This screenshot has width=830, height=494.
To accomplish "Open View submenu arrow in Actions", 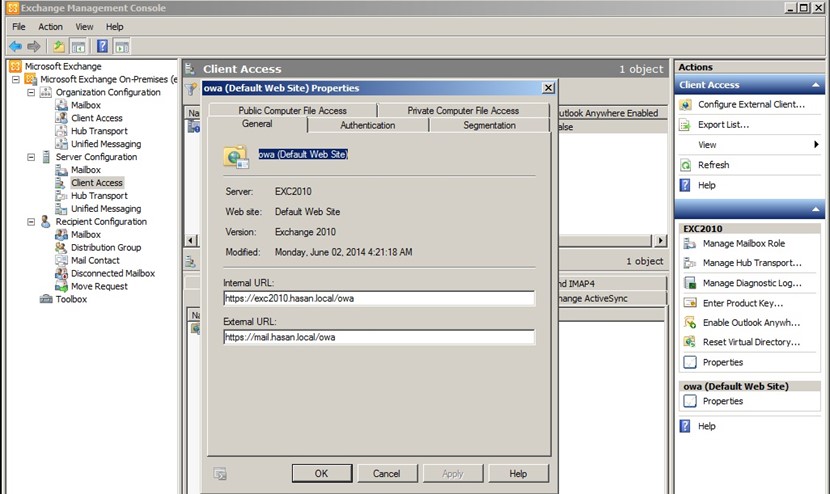I will coord(816,145).
